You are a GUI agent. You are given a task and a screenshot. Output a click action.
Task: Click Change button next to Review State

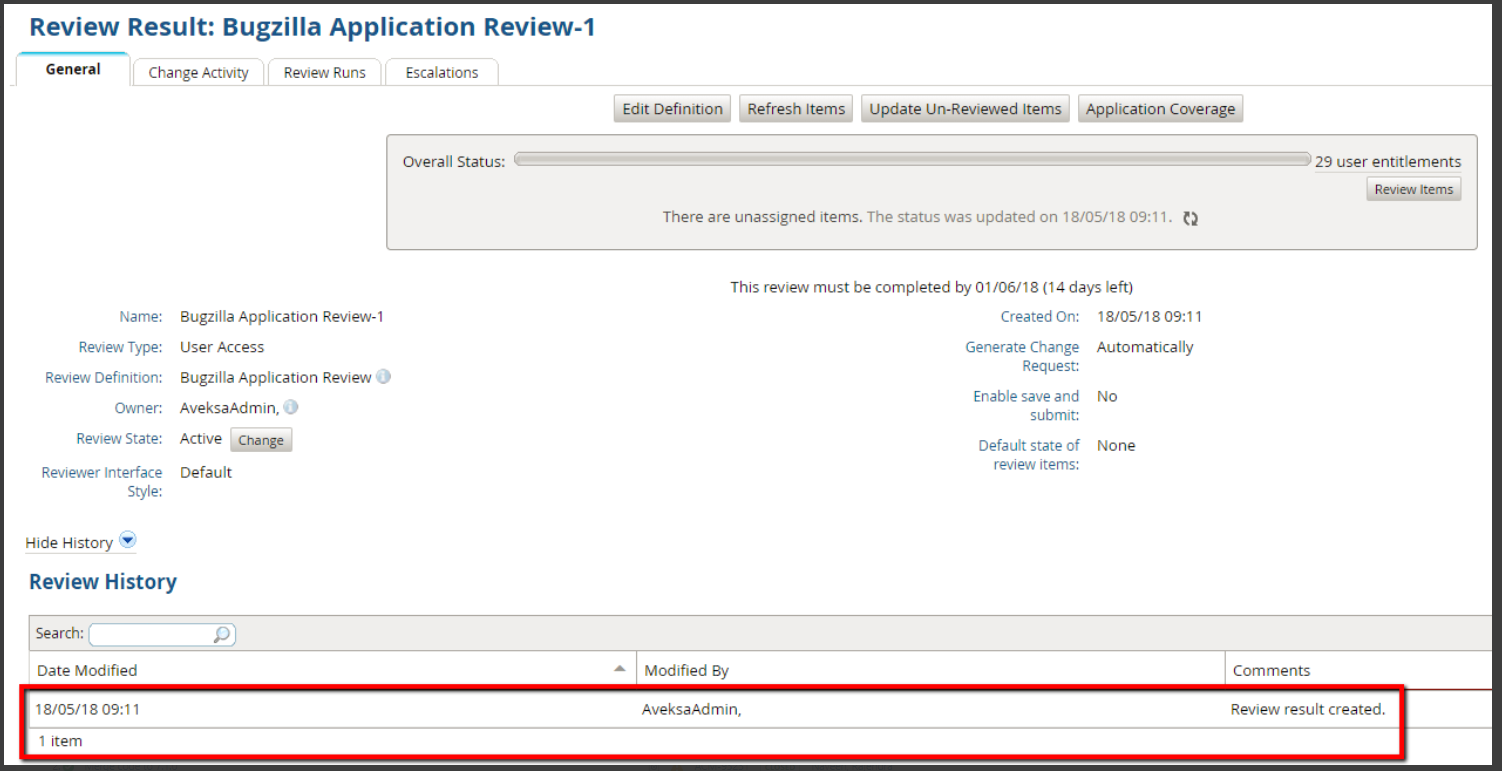(261, 440)
